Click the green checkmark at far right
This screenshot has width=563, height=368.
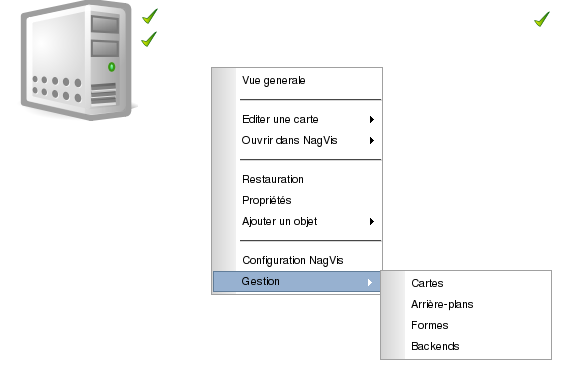[x=542, y=19]
